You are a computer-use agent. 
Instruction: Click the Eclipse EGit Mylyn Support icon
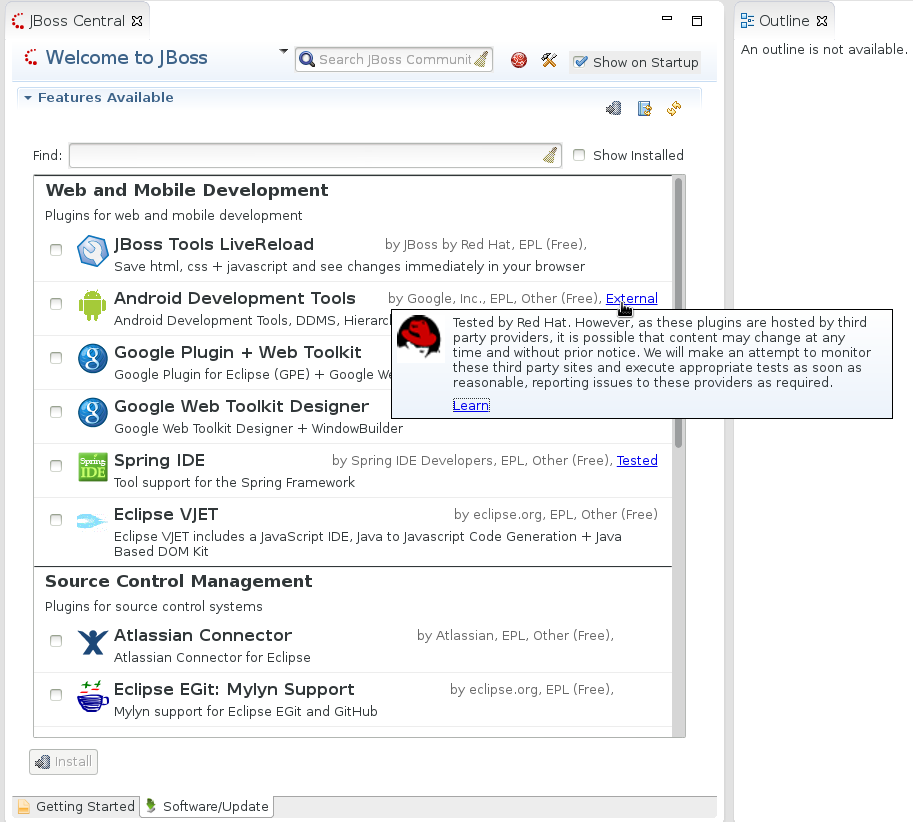click(93, 696)
